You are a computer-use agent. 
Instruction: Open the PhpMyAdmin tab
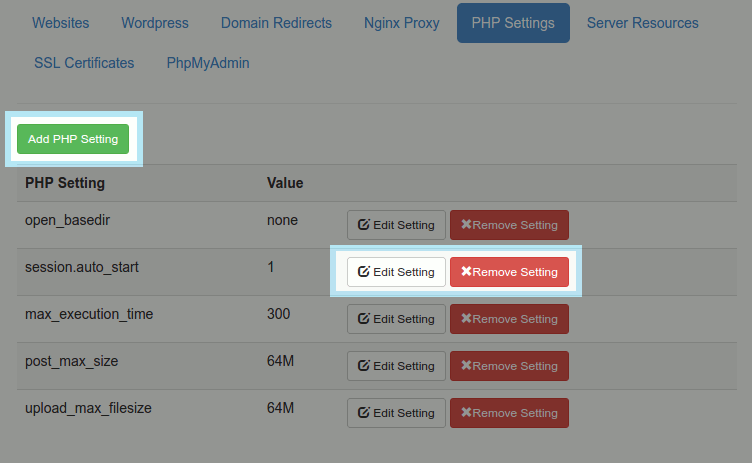point(208,63)
